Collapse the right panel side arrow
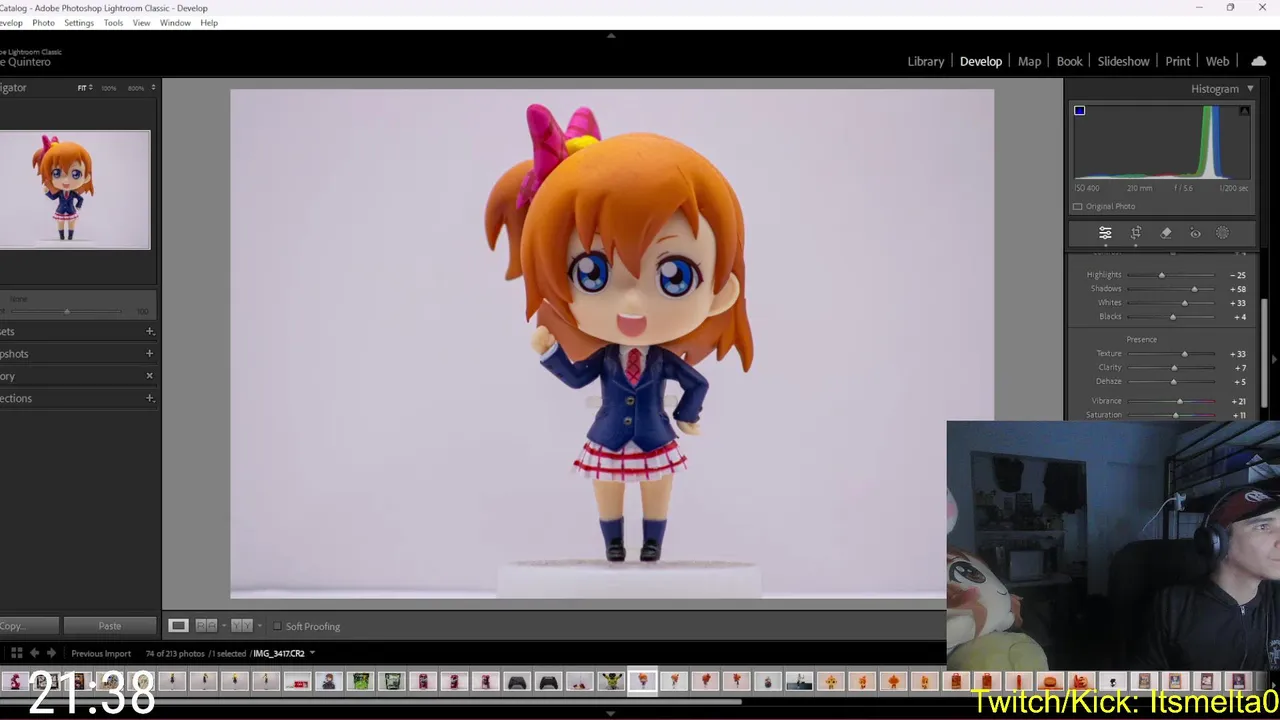This screenshot has width=1280, height=720. click(1274, 360)
